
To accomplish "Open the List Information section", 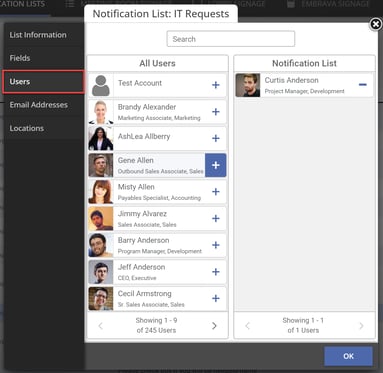I will coord(43,35).
